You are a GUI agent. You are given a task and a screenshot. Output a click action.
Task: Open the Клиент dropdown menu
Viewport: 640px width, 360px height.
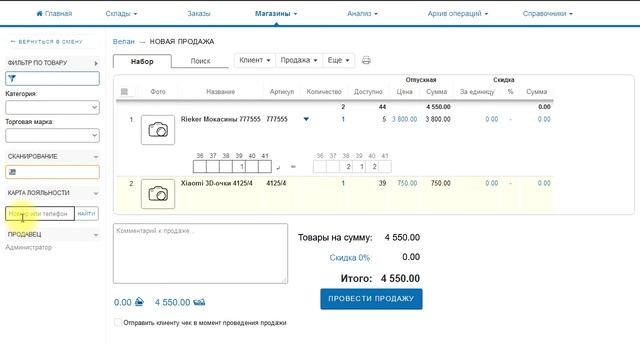(255, 60)
